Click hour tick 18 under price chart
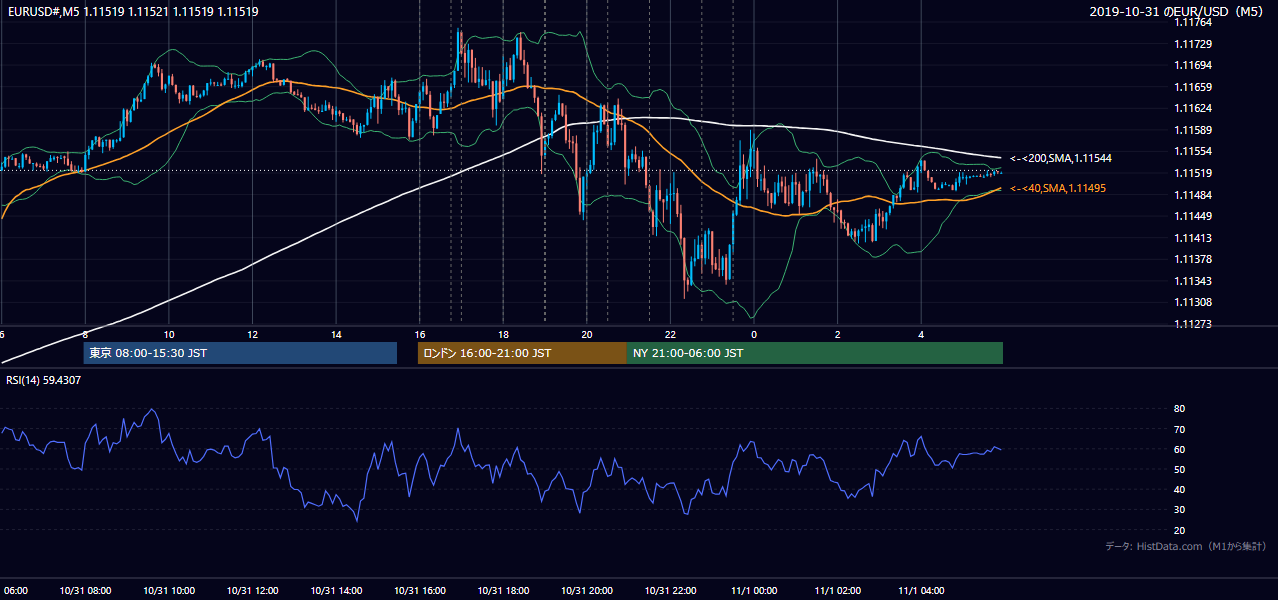The width and height of the screenshot is (1278, 600). coord(503,335)
